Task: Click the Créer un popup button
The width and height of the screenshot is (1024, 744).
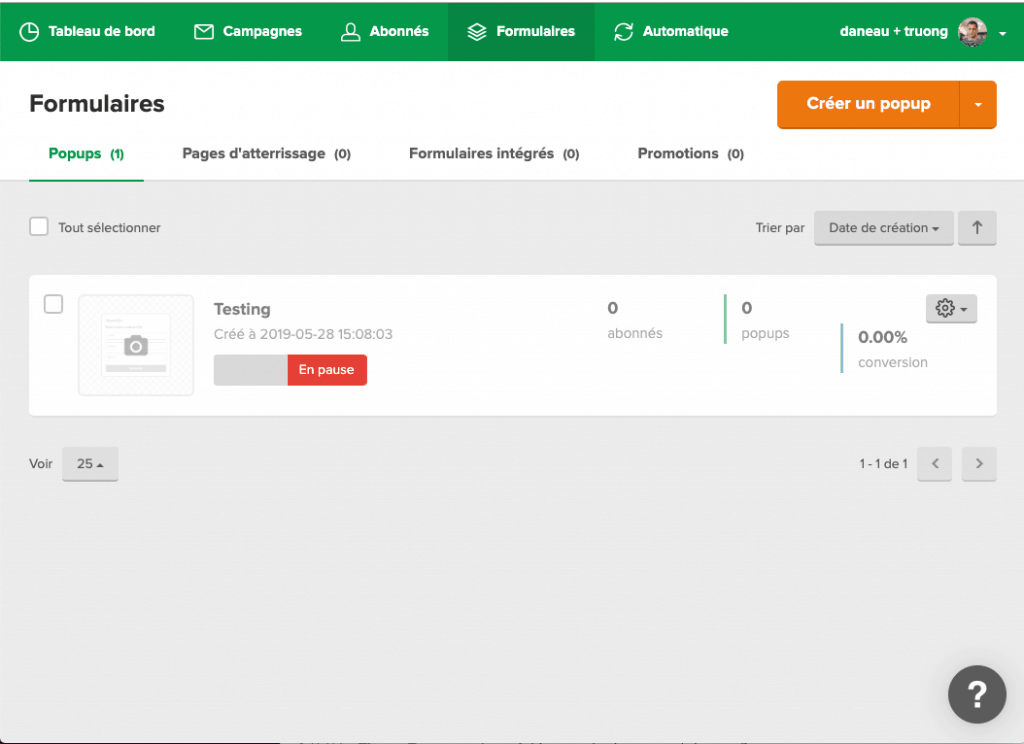Action: click(868, 104)
